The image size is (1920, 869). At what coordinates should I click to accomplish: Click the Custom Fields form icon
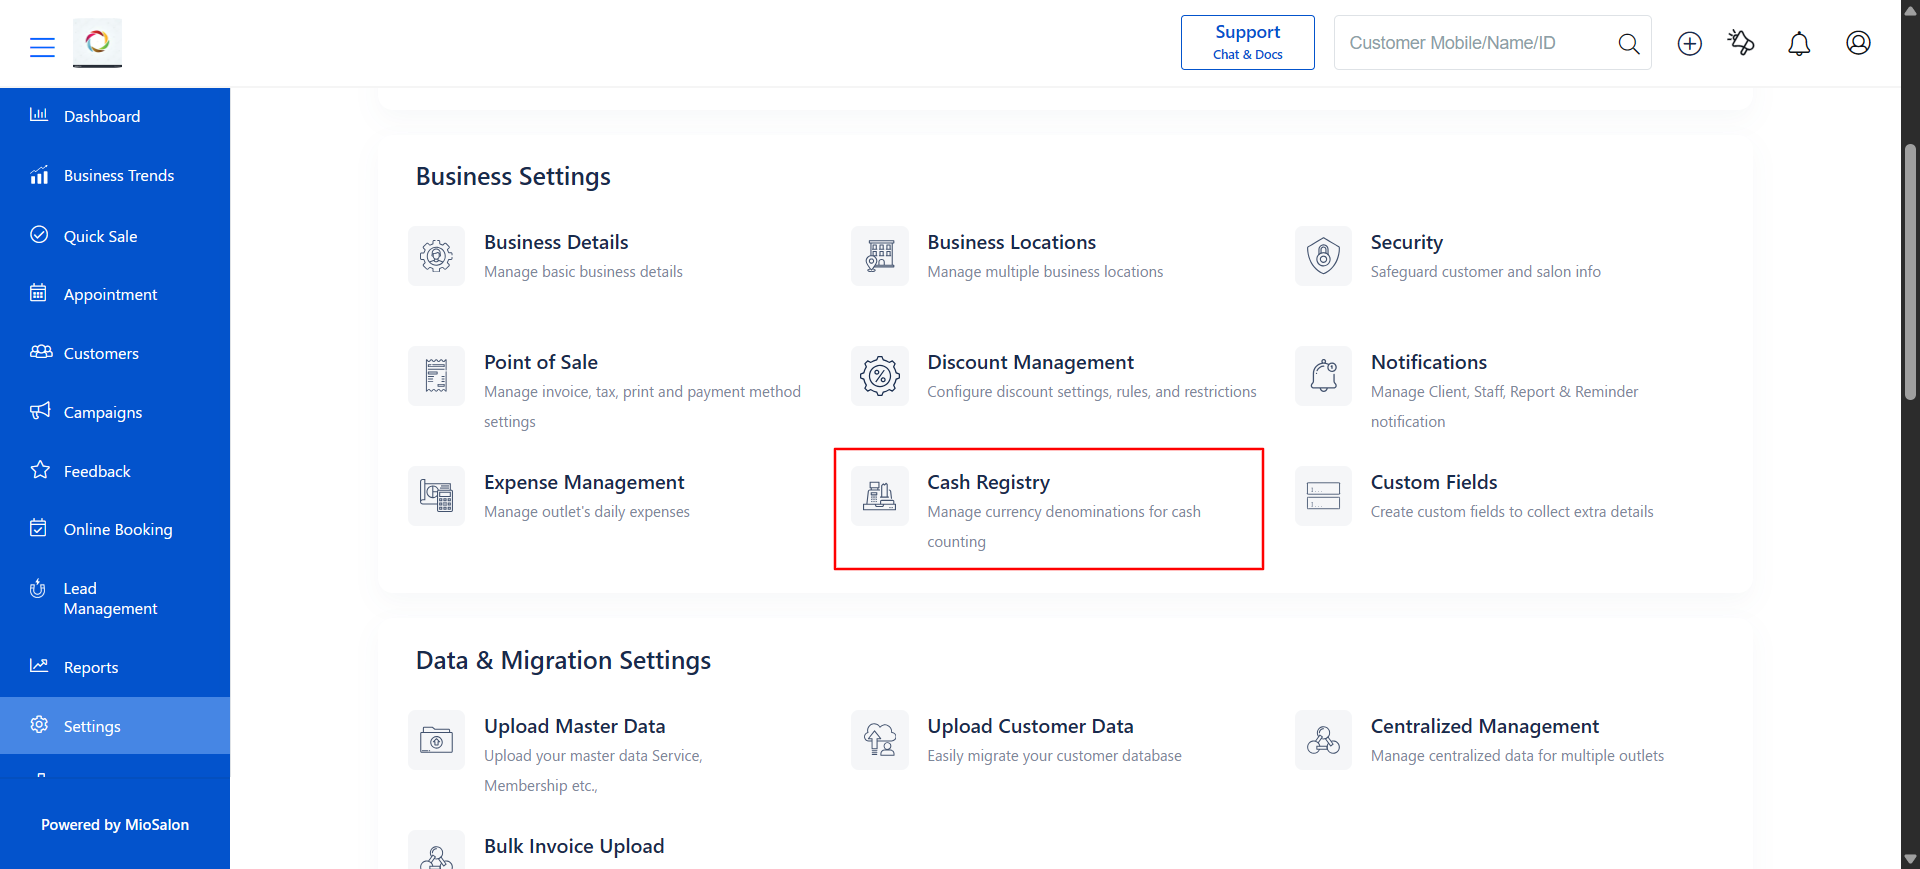coord(1323,496)
